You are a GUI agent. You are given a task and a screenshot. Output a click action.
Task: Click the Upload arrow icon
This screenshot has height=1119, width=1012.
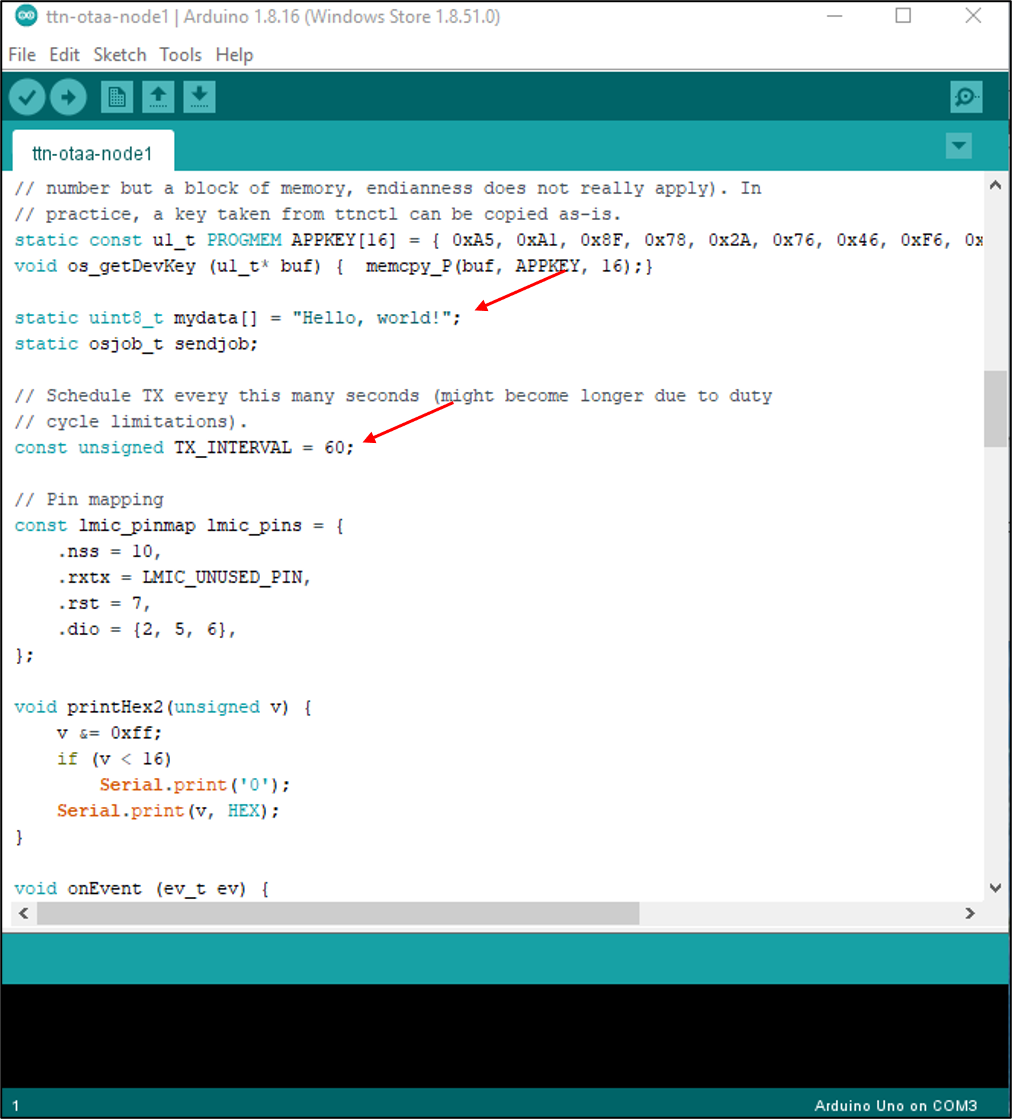[67, 96]
